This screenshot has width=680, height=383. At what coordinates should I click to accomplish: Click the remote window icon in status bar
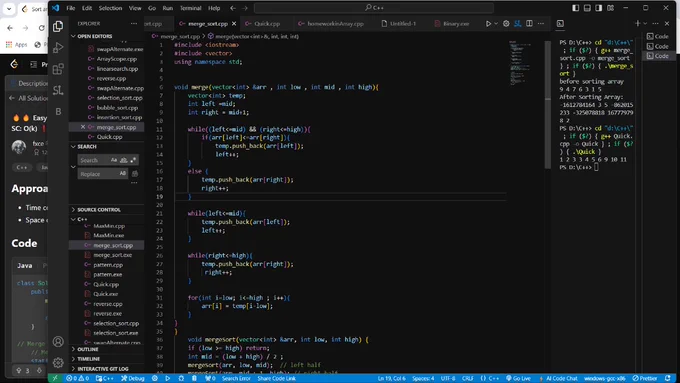point(55,378)
